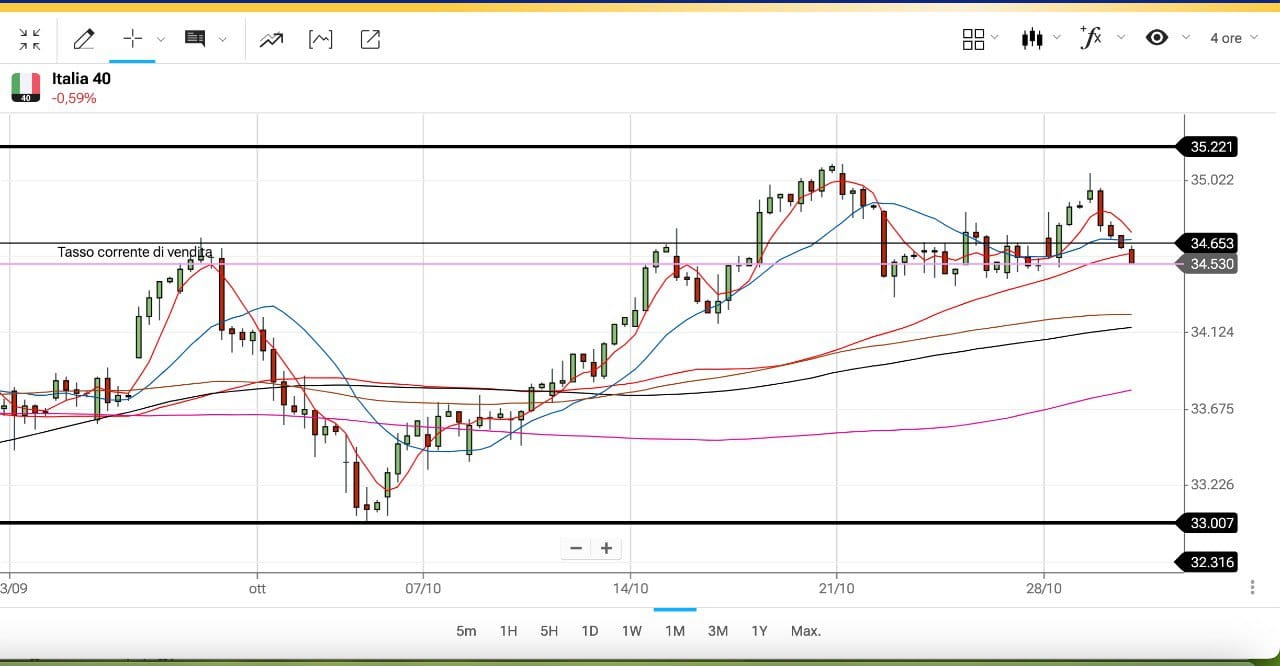
Task: Select the 1M time range tab
Action: (x=674, y=631)
